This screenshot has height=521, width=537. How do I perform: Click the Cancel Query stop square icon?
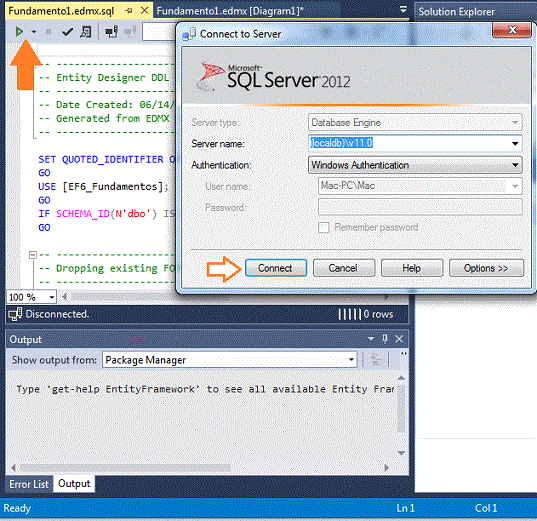pos(48,32)
